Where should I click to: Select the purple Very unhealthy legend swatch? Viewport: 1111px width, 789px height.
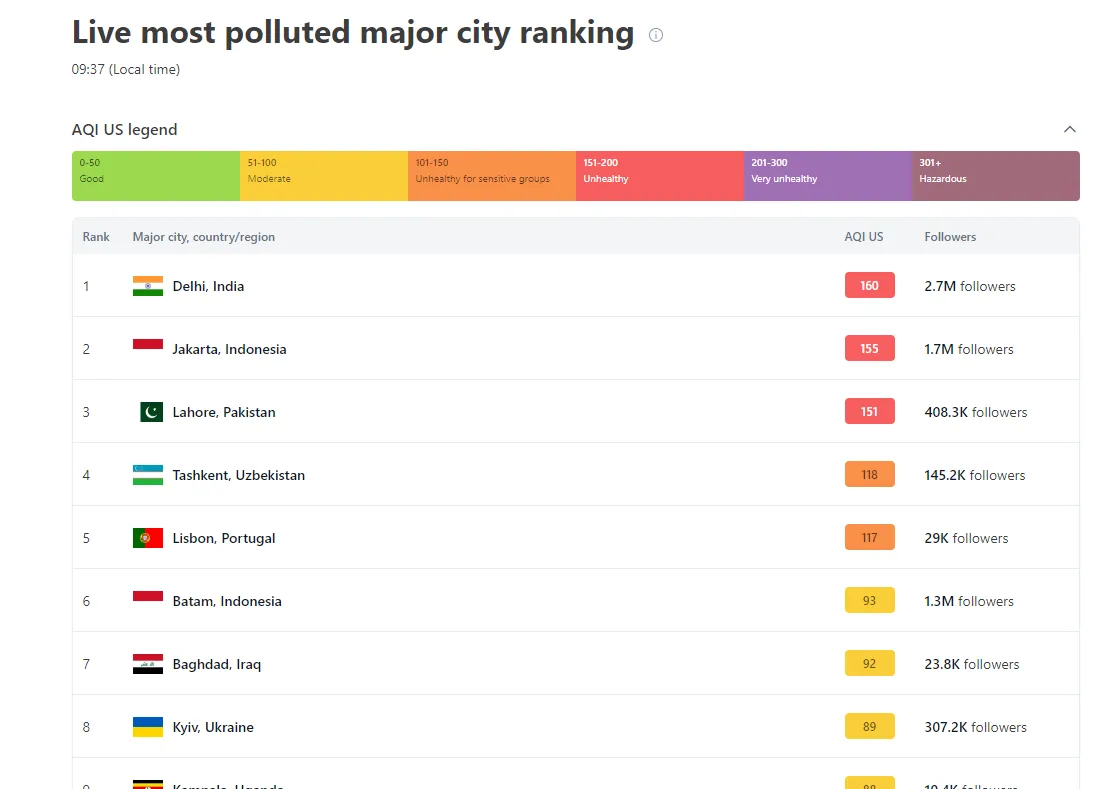coord(827,176)
